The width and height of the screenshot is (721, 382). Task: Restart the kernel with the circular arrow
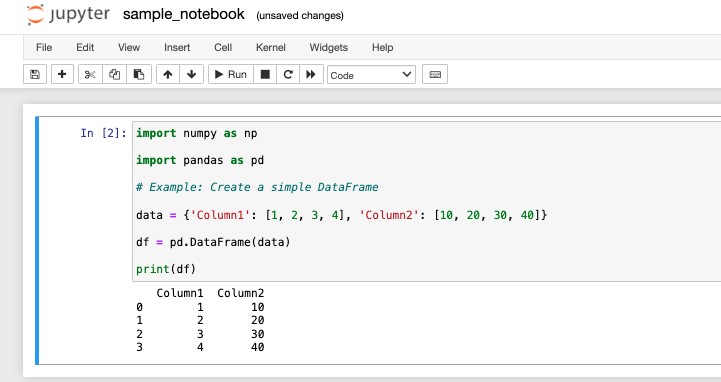tap(288, 74)
